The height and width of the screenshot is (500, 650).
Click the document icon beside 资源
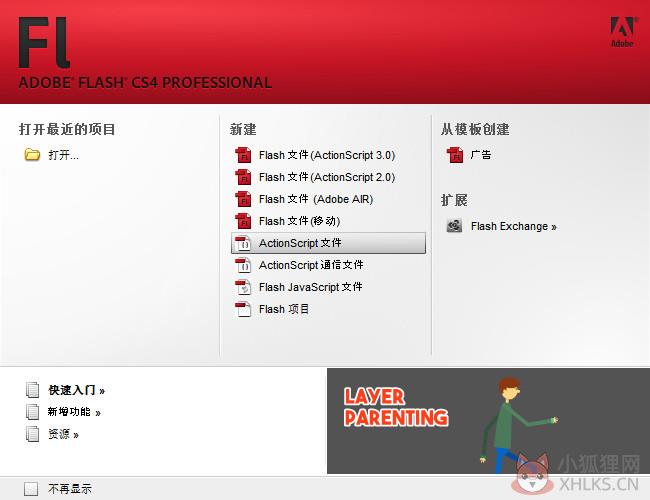32,434
